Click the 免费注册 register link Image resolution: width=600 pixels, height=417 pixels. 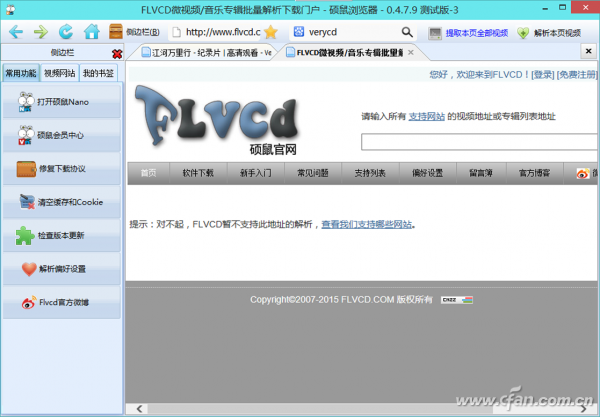tap(577, 75)
